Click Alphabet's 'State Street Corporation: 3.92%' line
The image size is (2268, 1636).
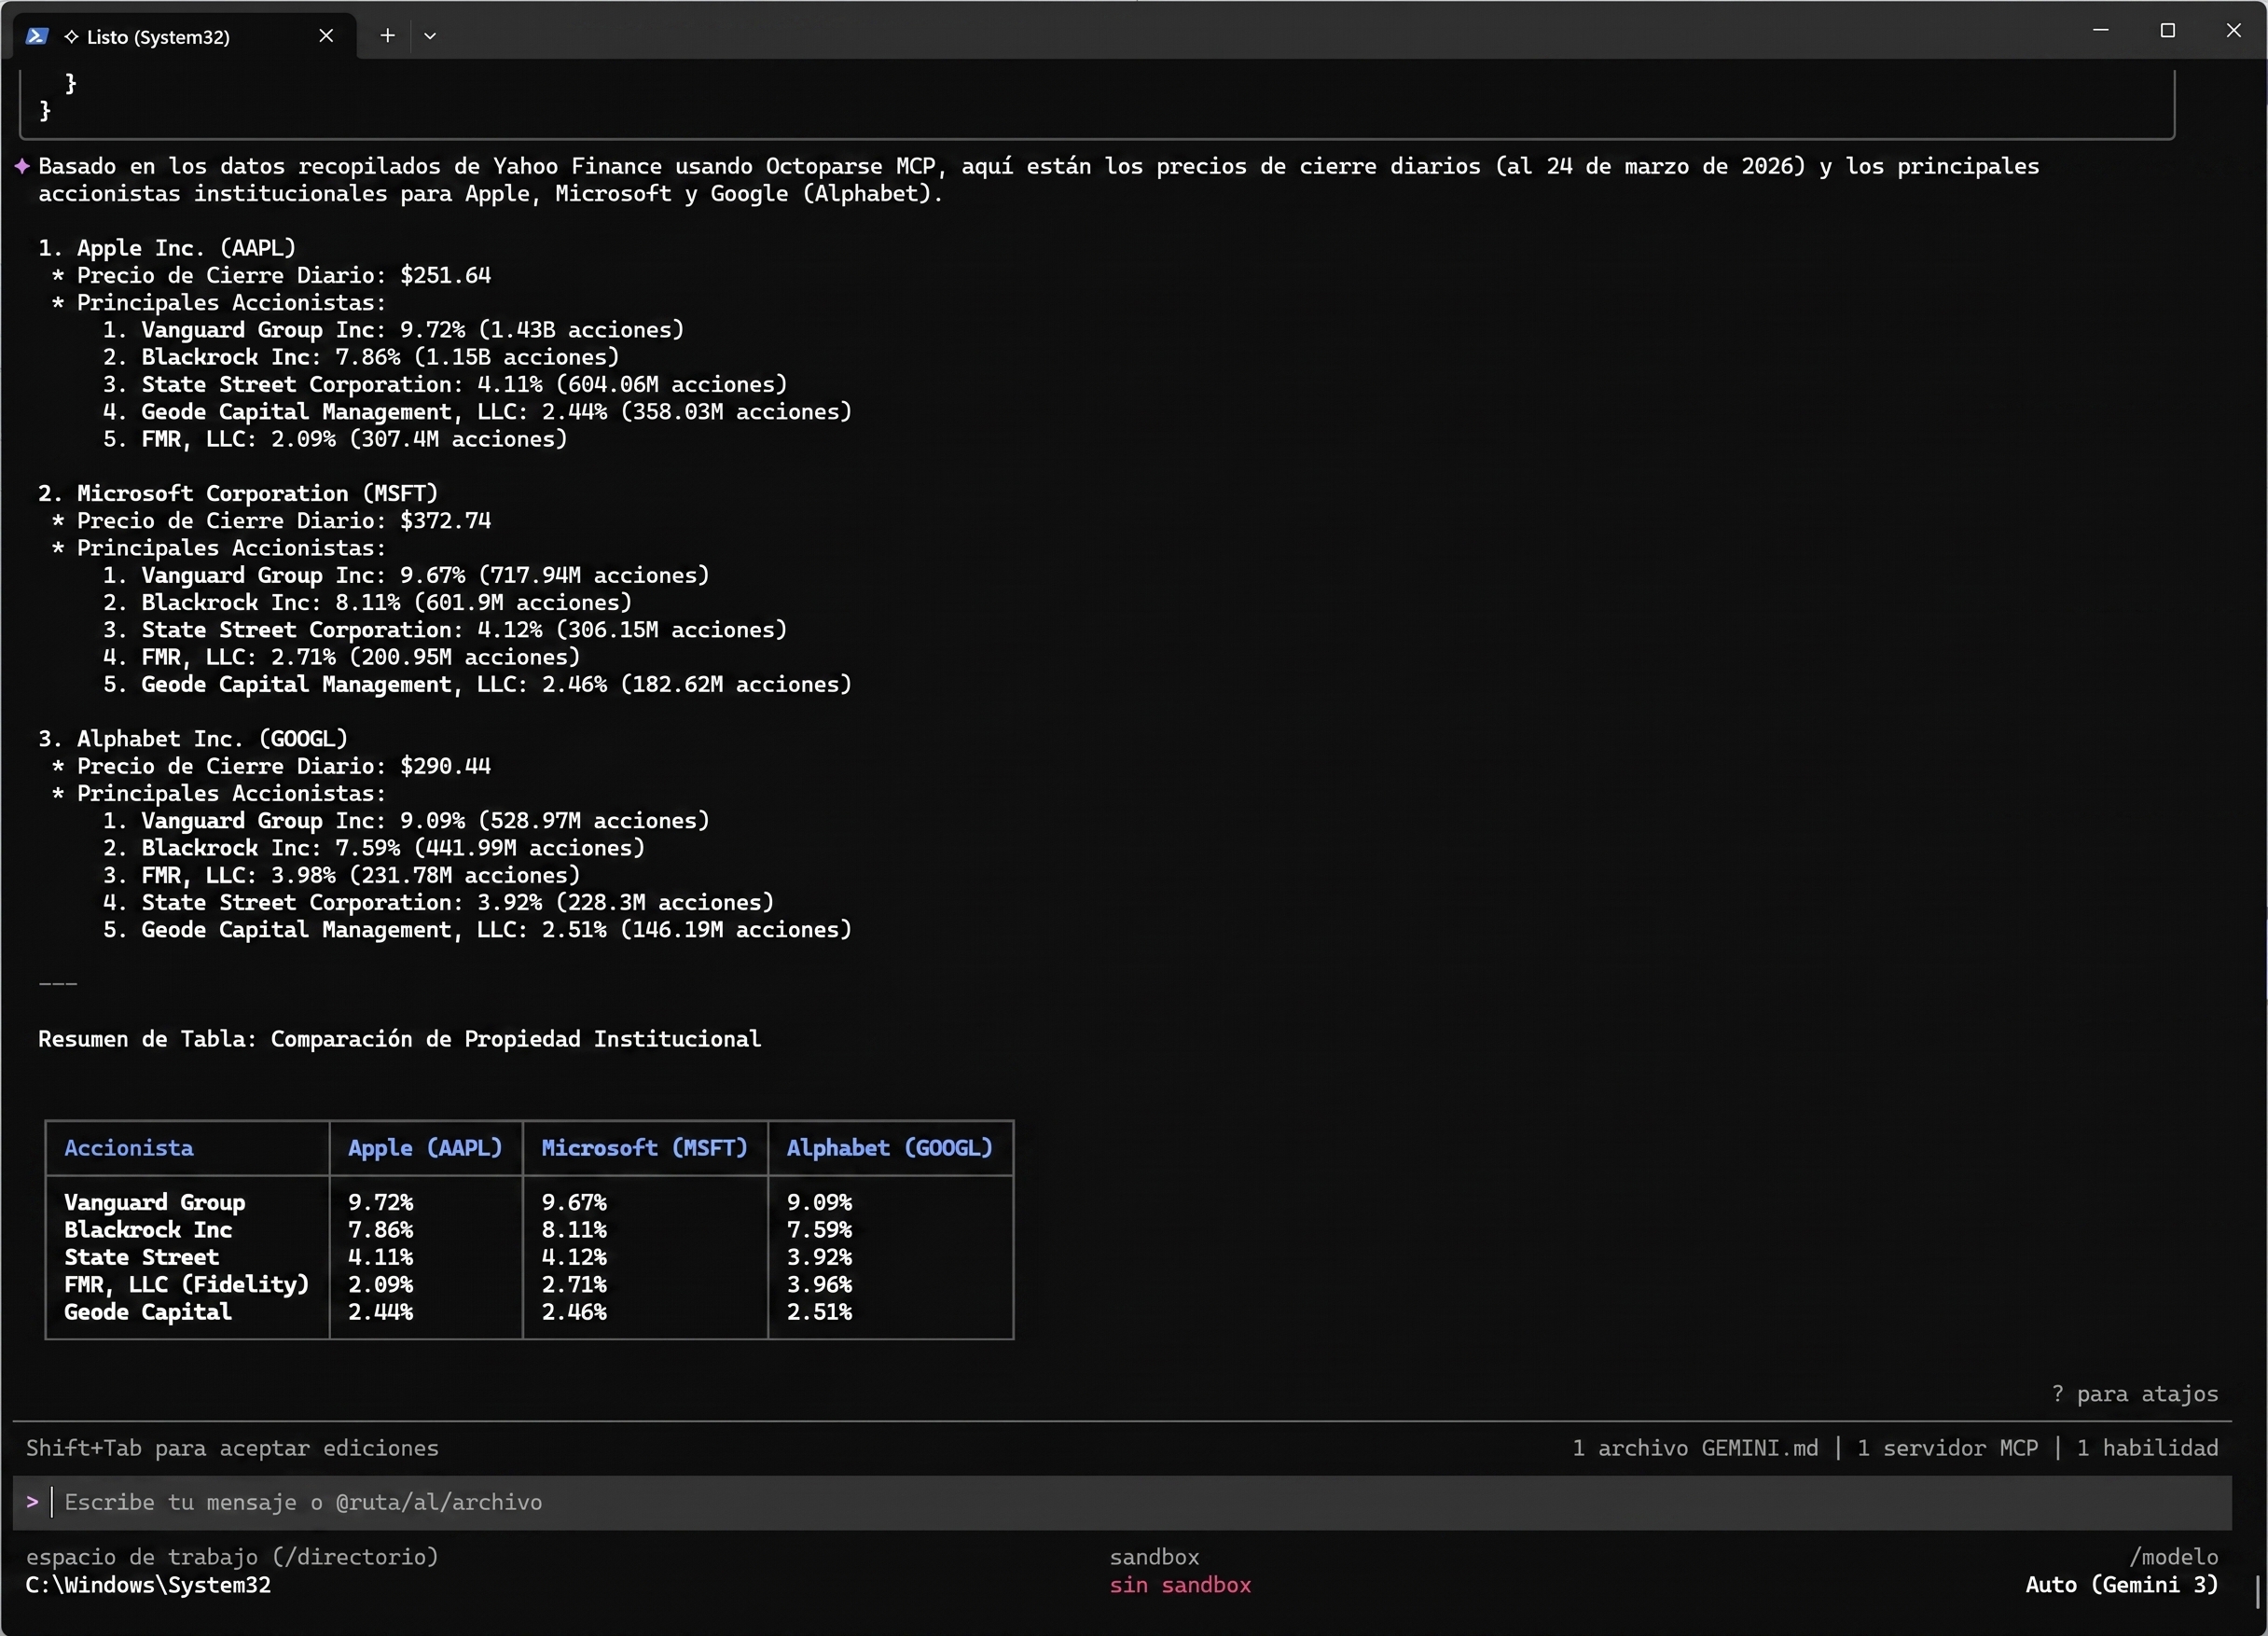pos(438,903)
